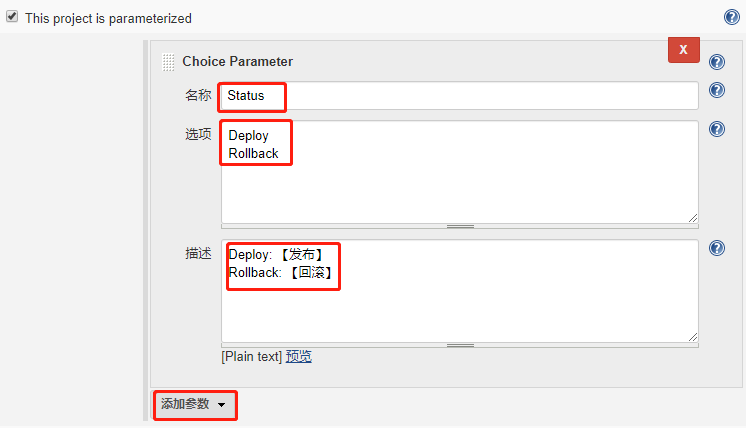Click corner resize grip of 选项 textarea
Viewport: 746px width, 428px height.
[x=693, y=218]
